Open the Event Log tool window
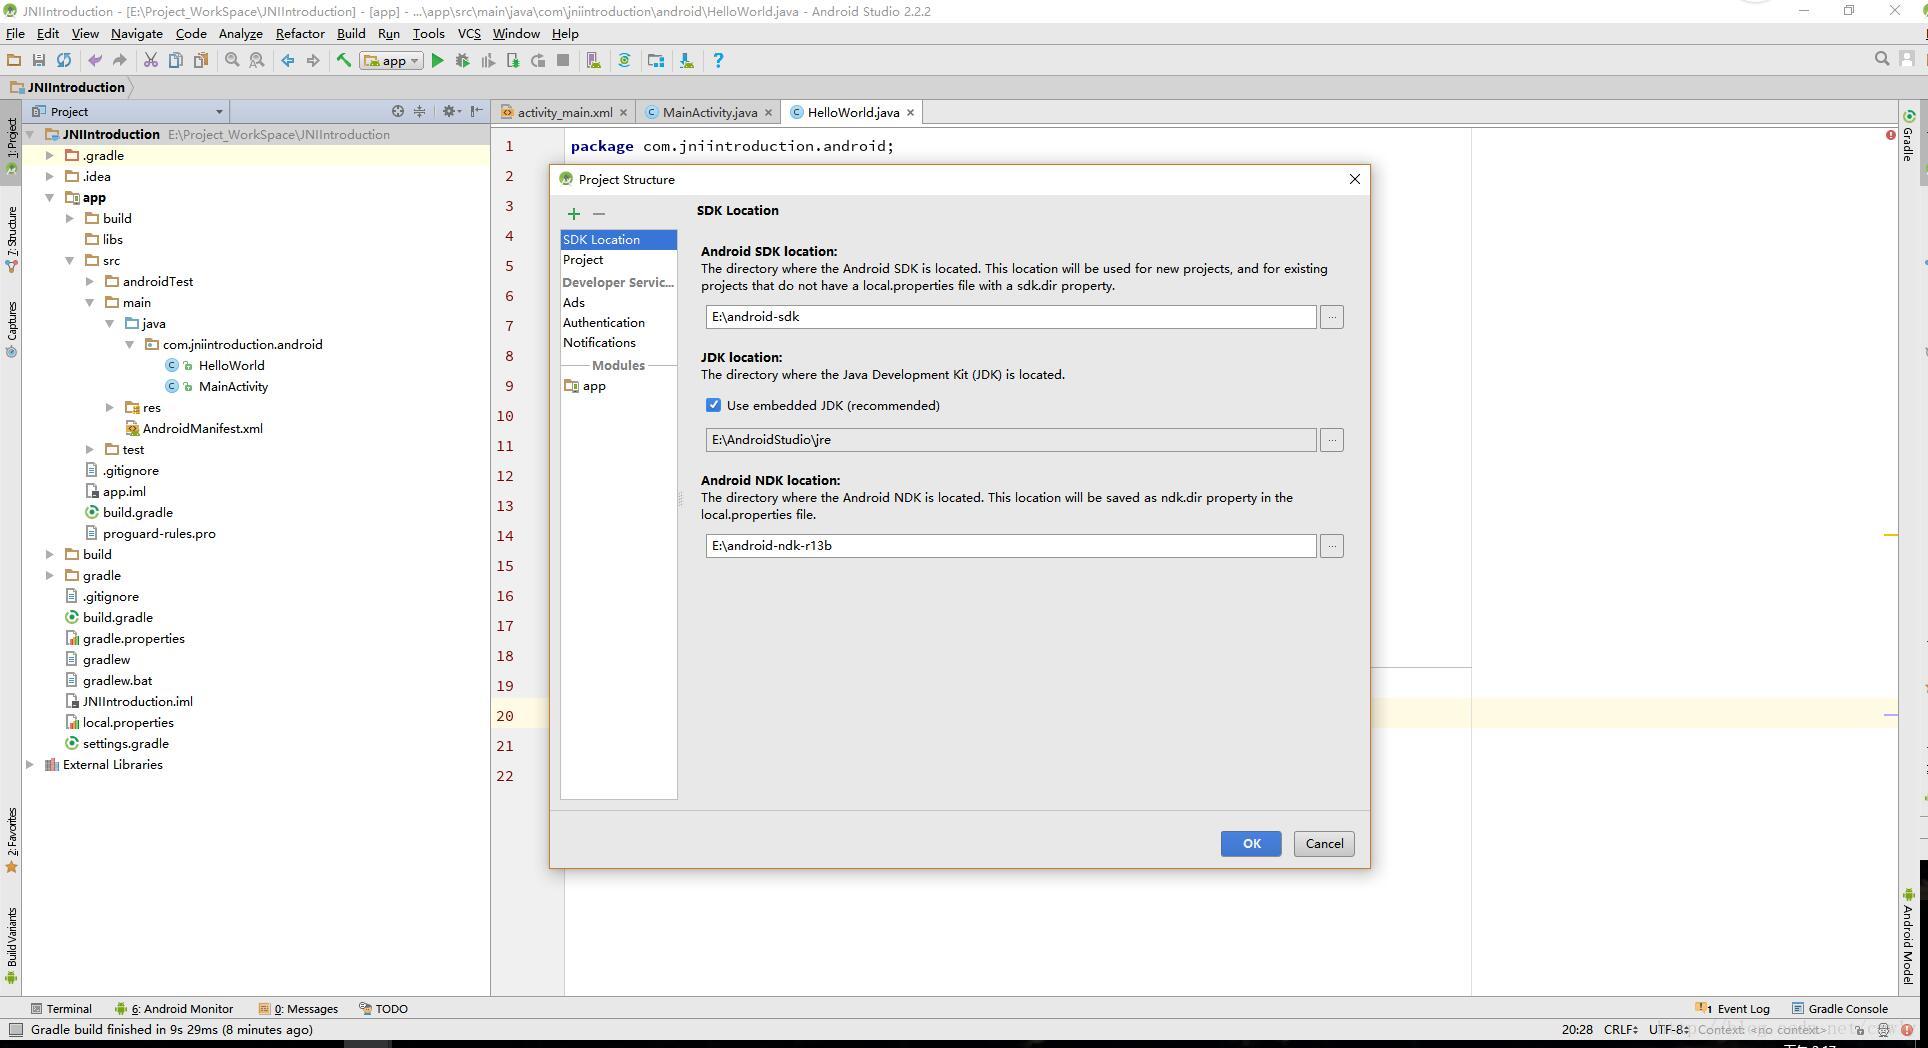 tap(1733, 1009)
